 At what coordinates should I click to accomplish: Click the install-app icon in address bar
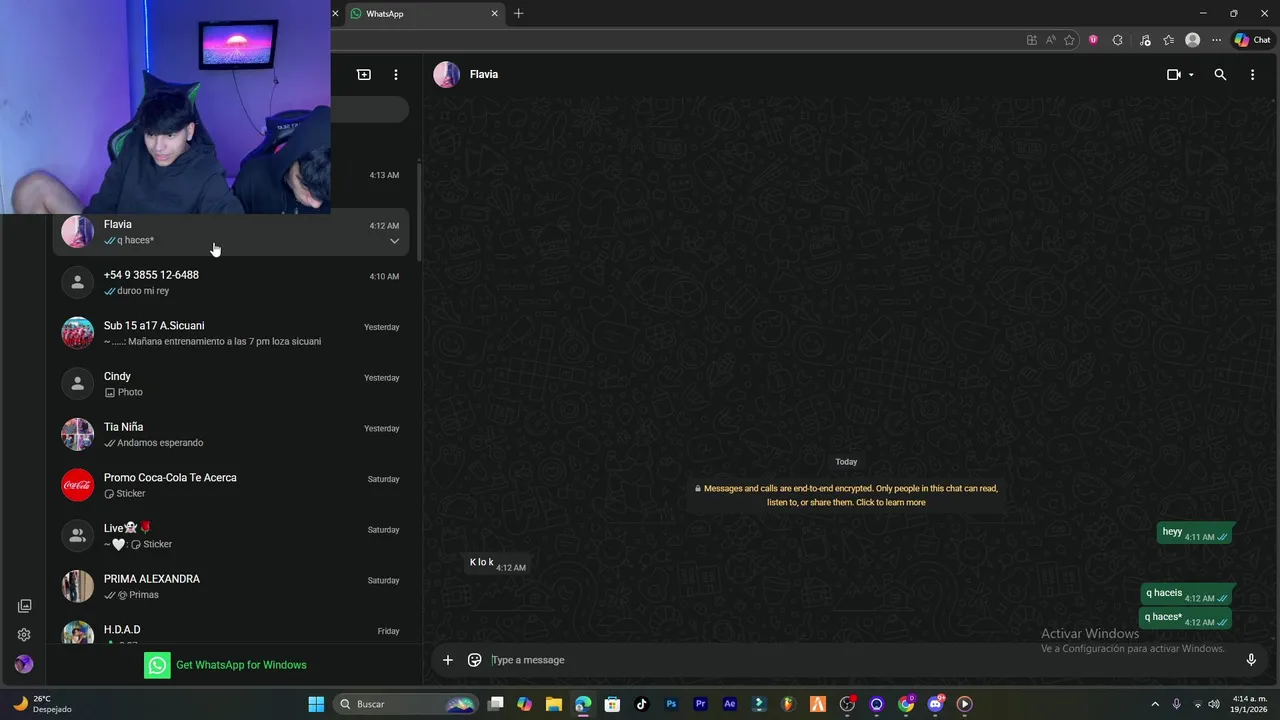[1032, 40]
